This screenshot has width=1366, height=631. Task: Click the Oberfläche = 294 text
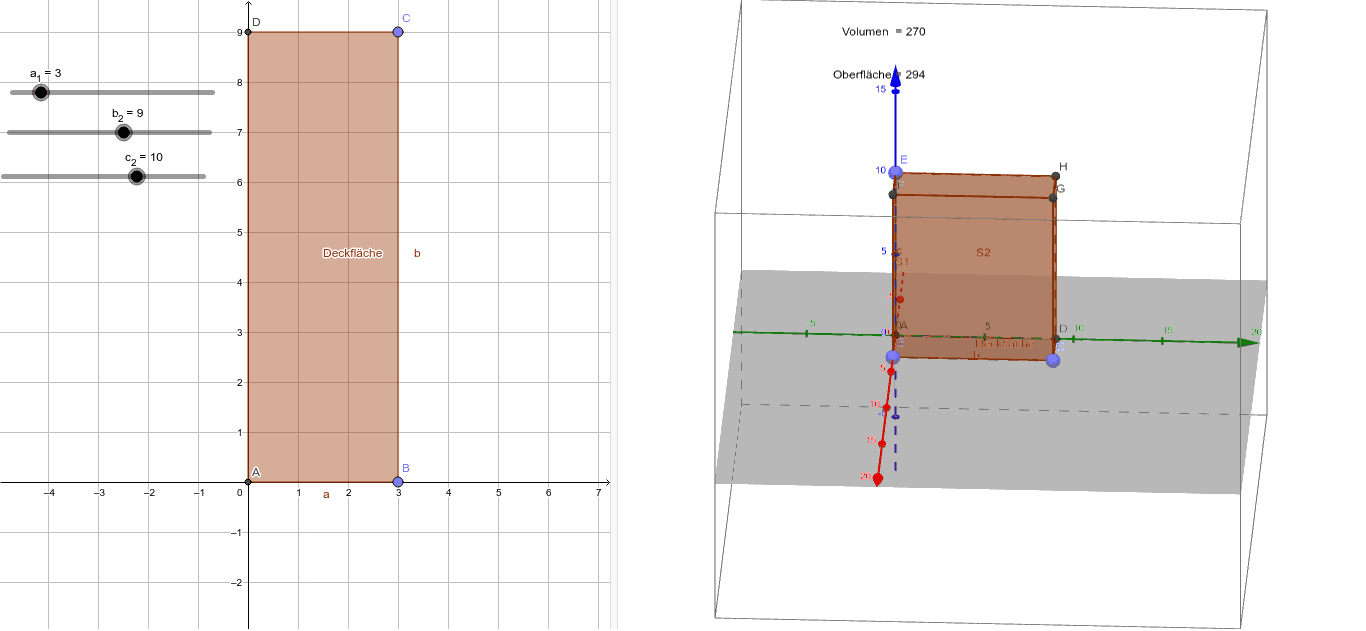(x=878, y=74)
